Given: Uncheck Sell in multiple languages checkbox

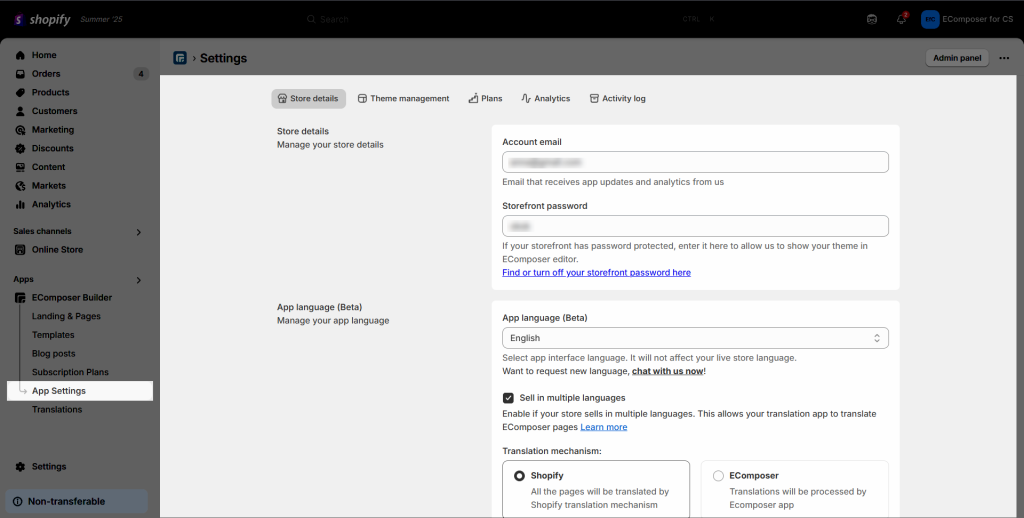Looking at the screenshot, I should coord(508,398).
